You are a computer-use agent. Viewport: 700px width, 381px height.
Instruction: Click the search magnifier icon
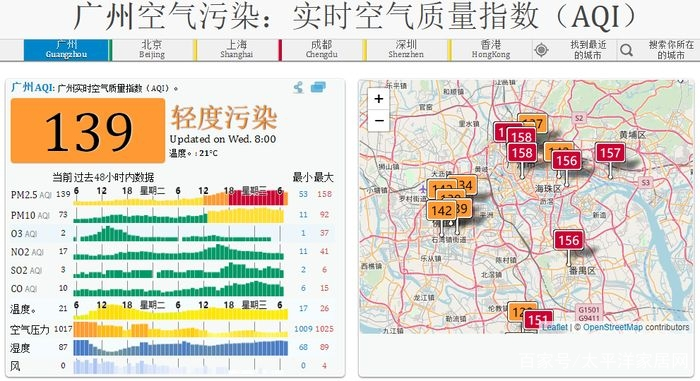(626, 50)
